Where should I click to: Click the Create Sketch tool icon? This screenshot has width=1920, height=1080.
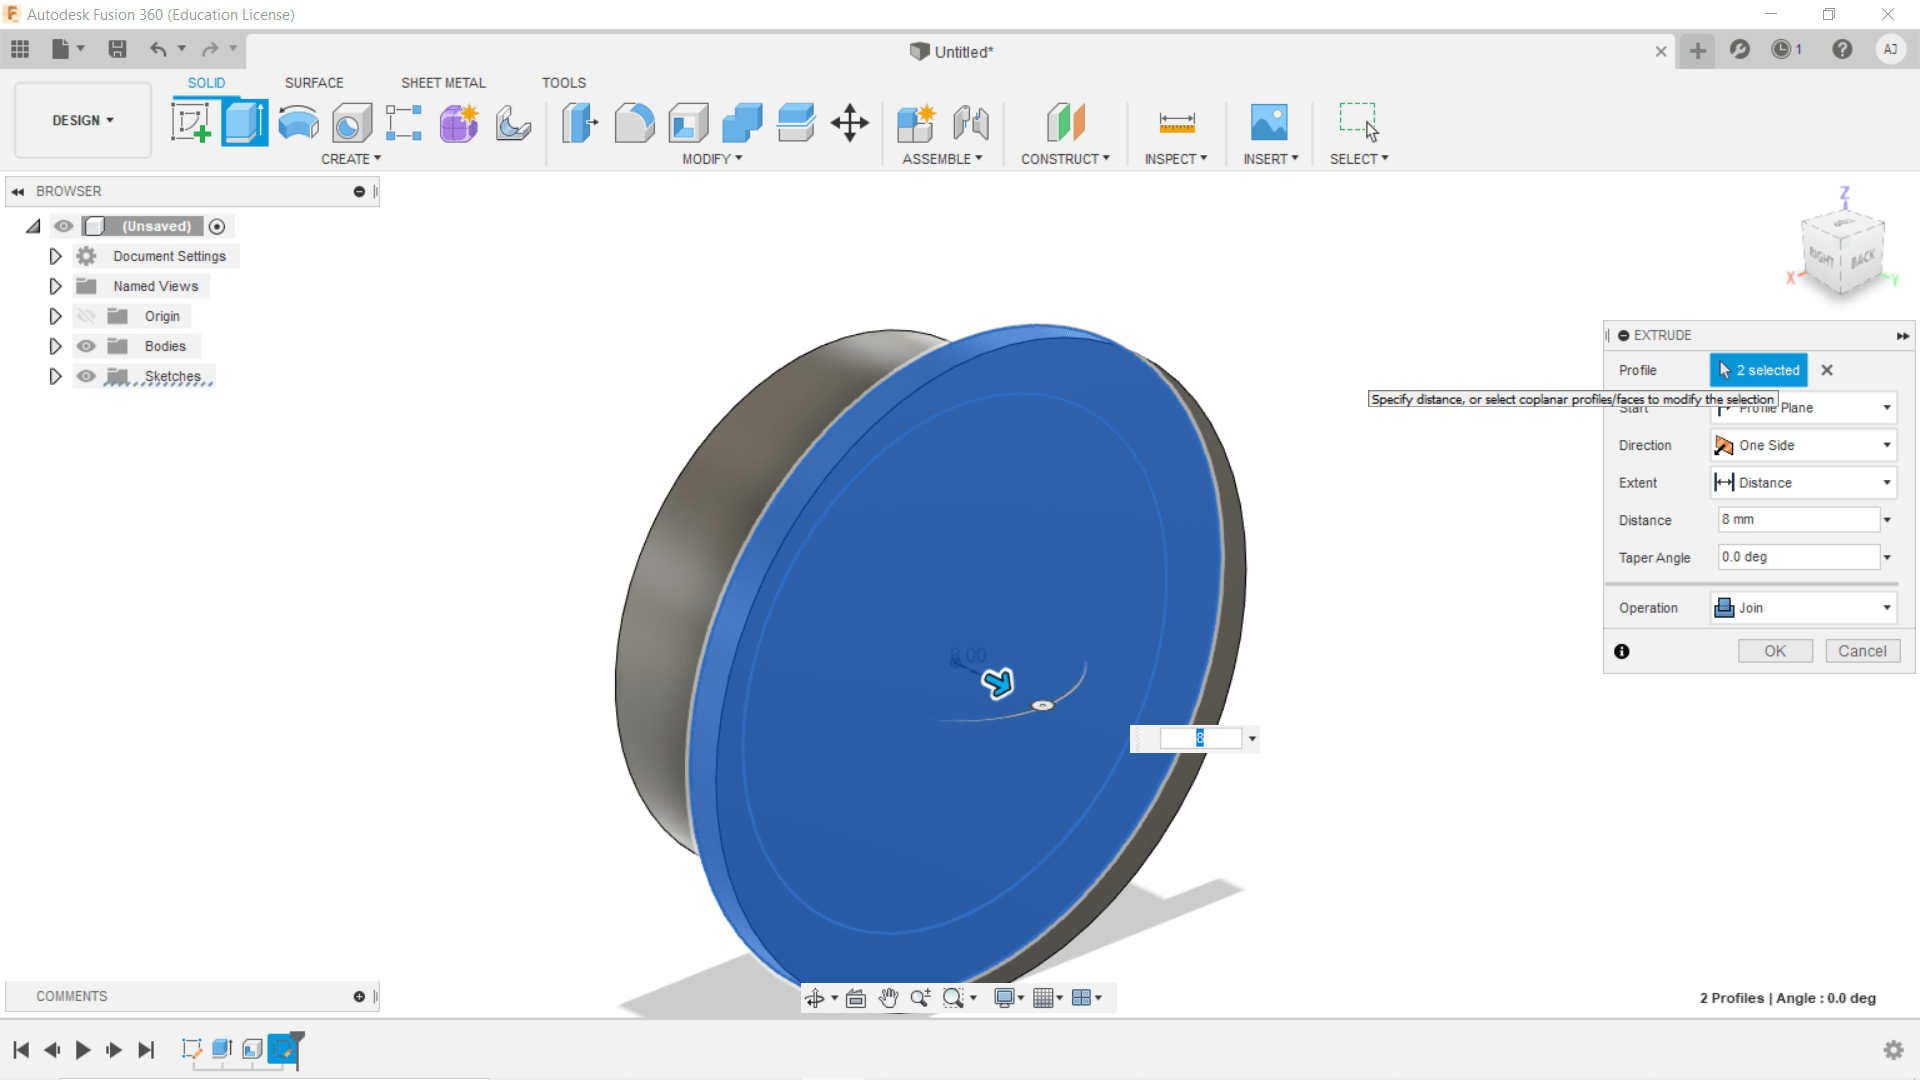(190, 123)
